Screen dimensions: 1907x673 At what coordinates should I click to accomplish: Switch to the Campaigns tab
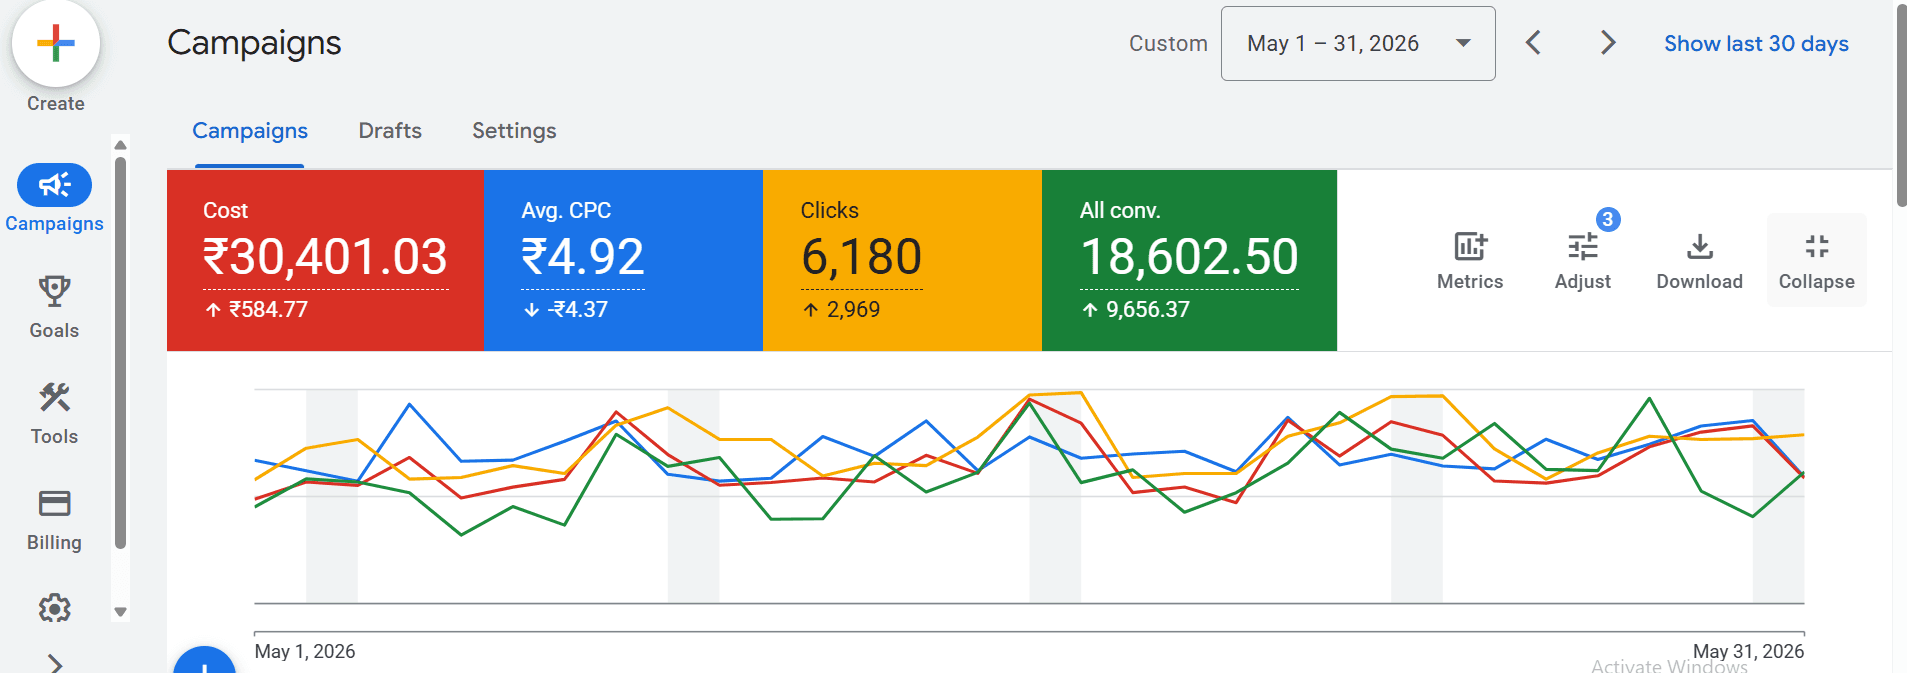point(250,131)
